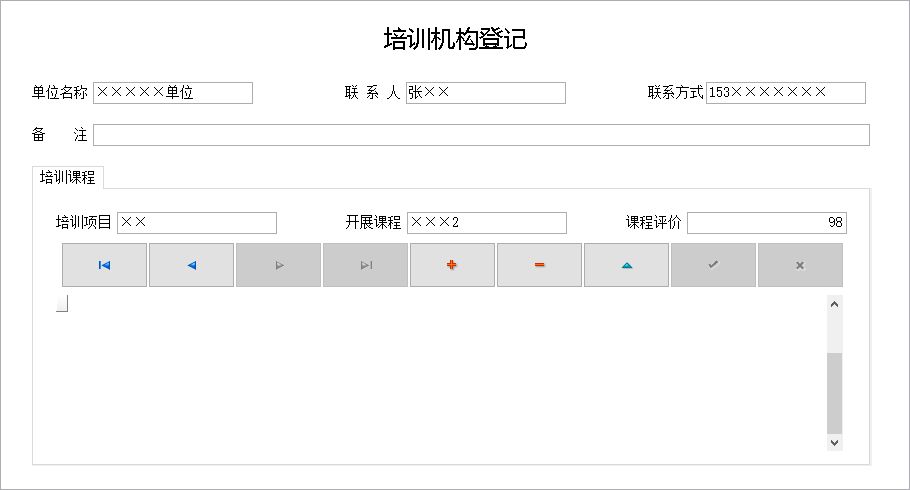The image size is (910, 490).
Task: Post changes with the checkmark button
Action: point(713,265)
